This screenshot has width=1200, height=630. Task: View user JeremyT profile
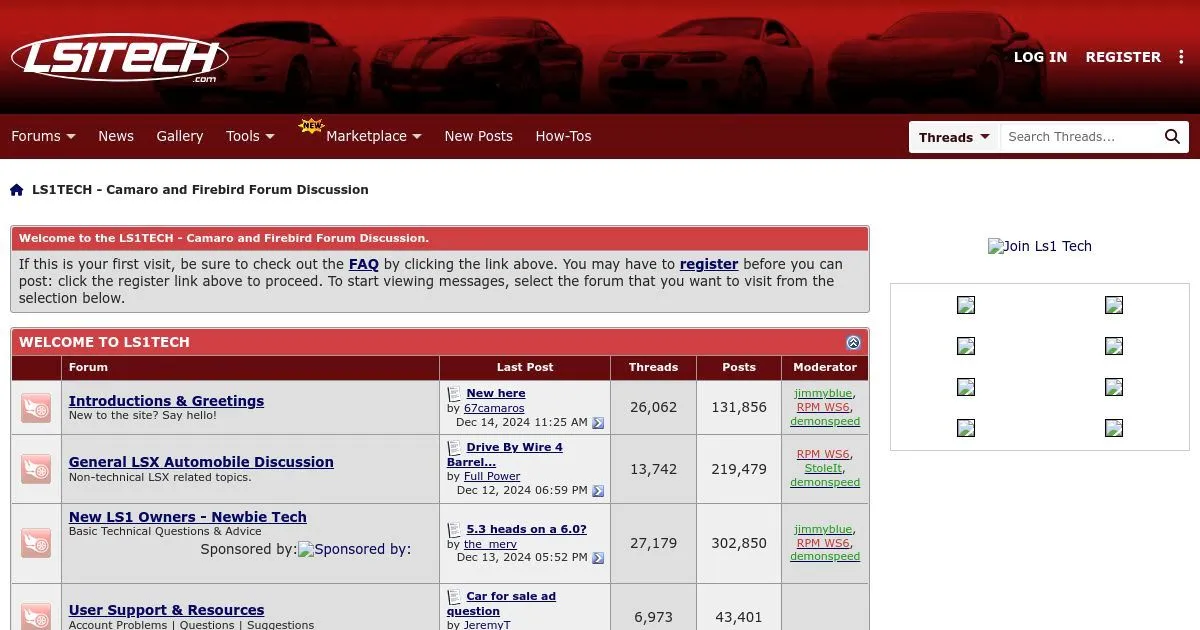pyautogui.click(x=489, y=625)
